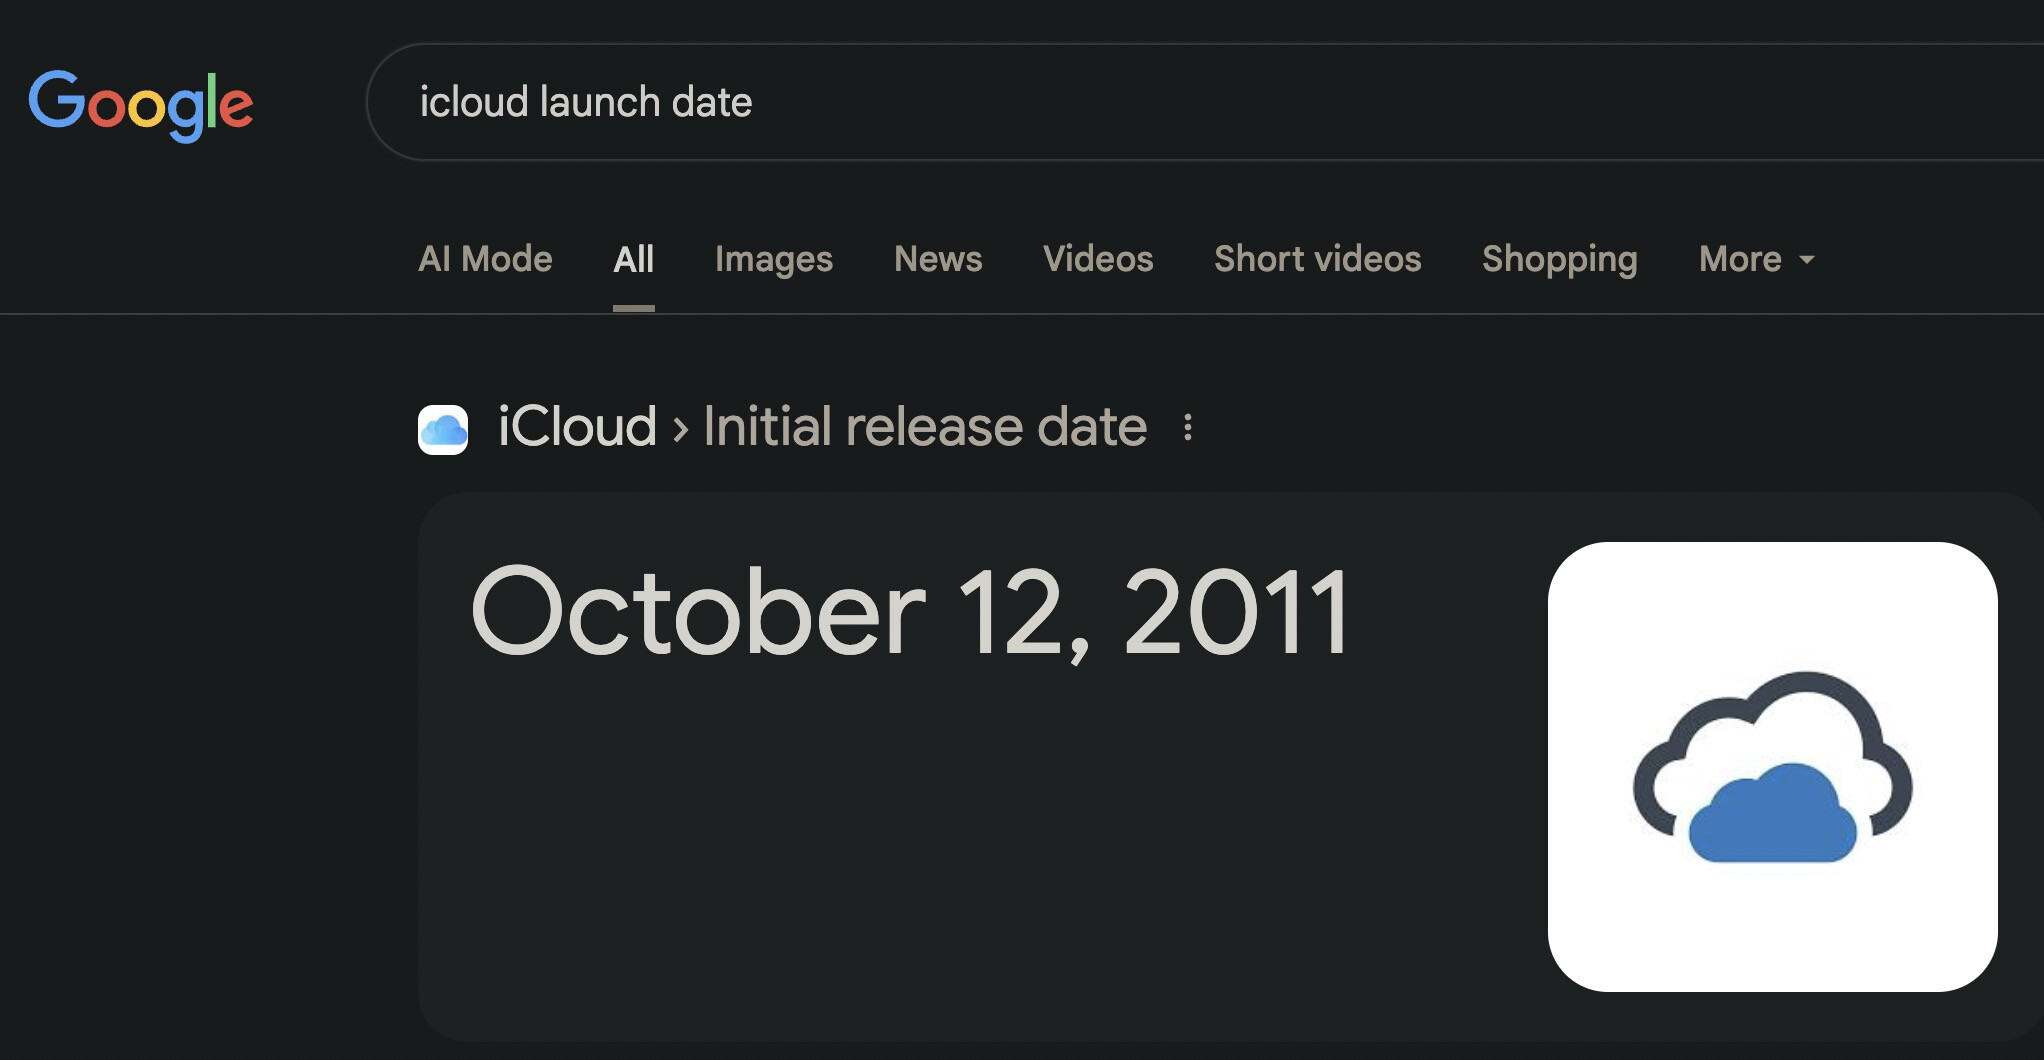2044x1060 pixels.
Task: Click the small iCloud favicon beside the breadcrumb
Action: tap(443, 430)
